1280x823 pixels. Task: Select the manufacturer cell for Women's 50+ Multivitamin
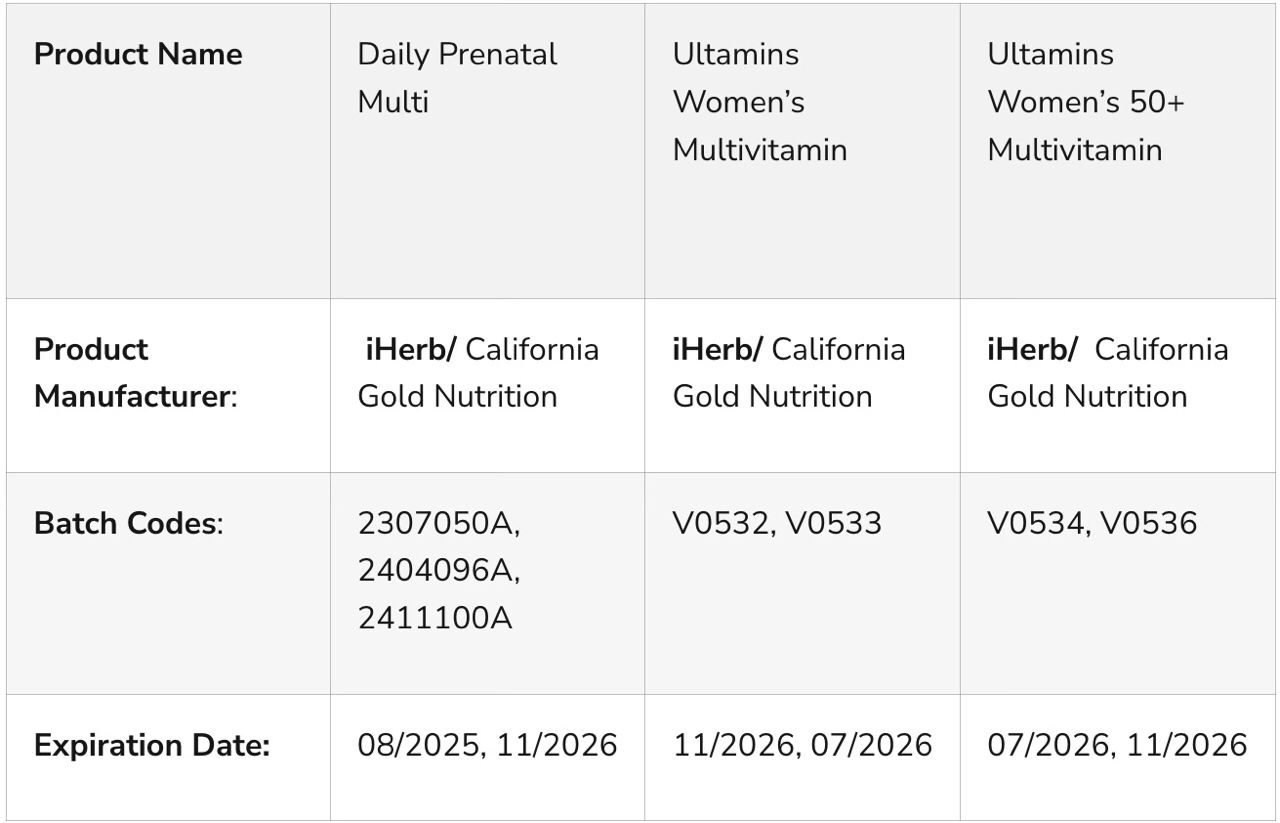tap(1107, 373)
